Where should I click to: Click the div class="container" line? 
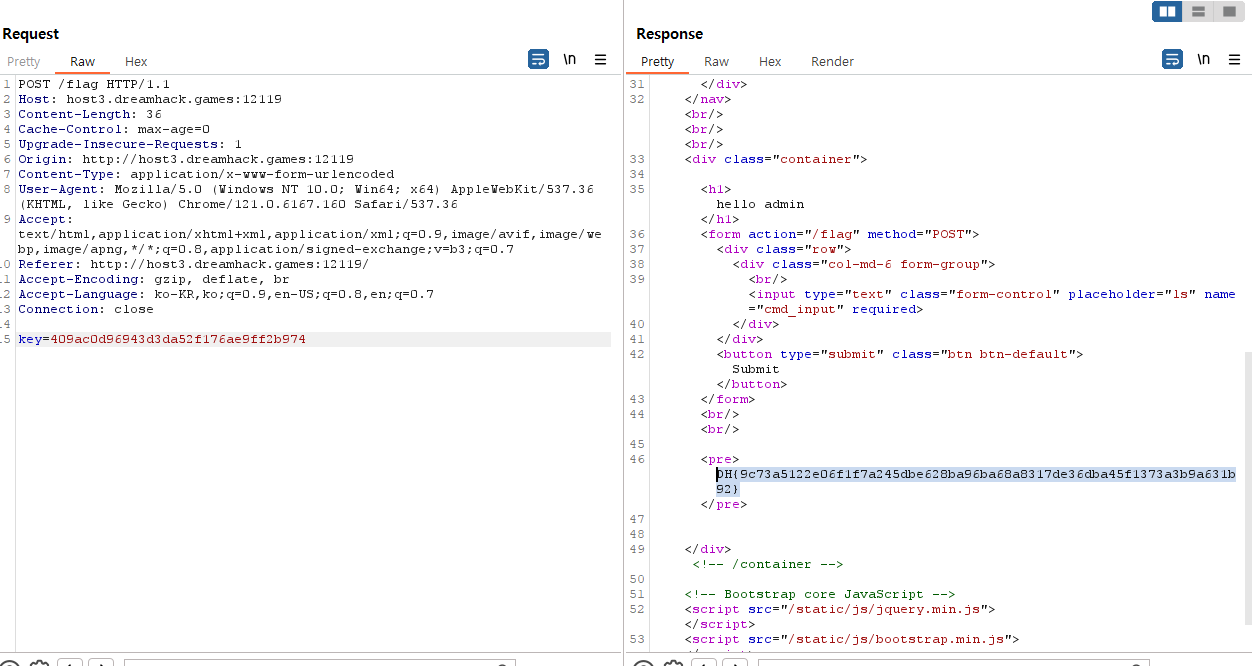coord(775,159)
